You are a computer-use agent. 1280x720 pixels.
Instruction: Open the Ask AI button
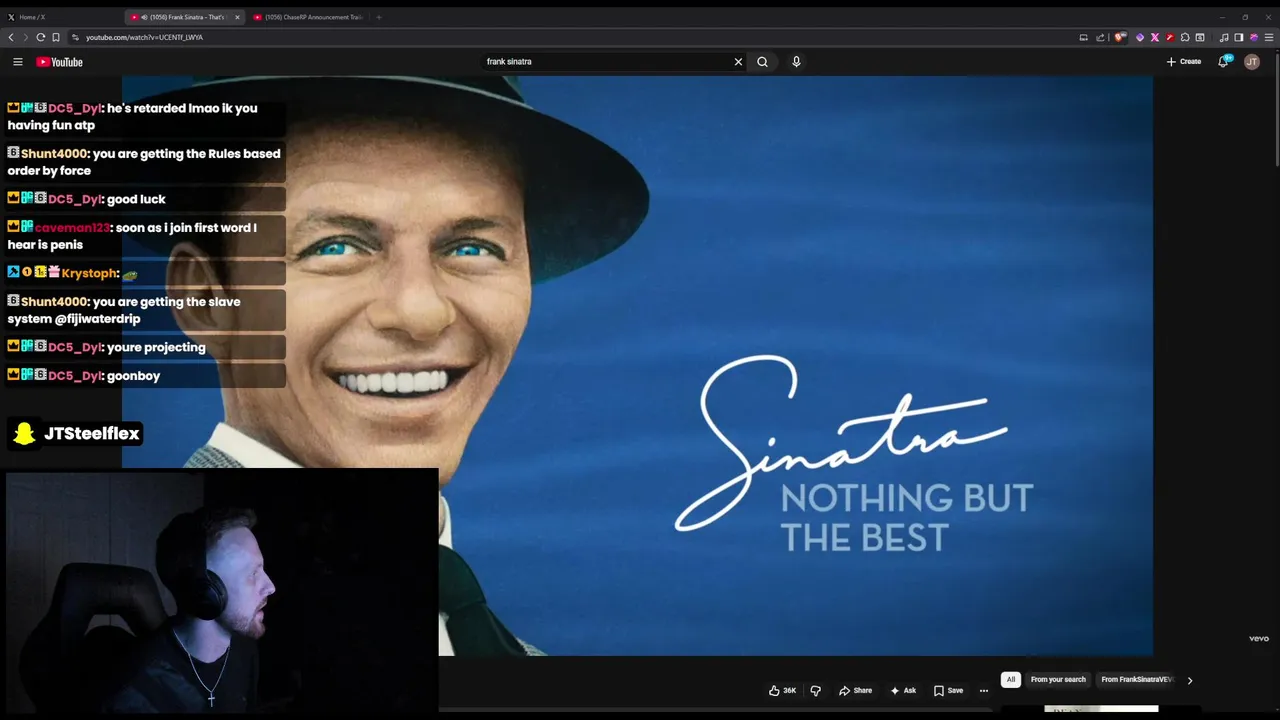click(x=903, y=690)
